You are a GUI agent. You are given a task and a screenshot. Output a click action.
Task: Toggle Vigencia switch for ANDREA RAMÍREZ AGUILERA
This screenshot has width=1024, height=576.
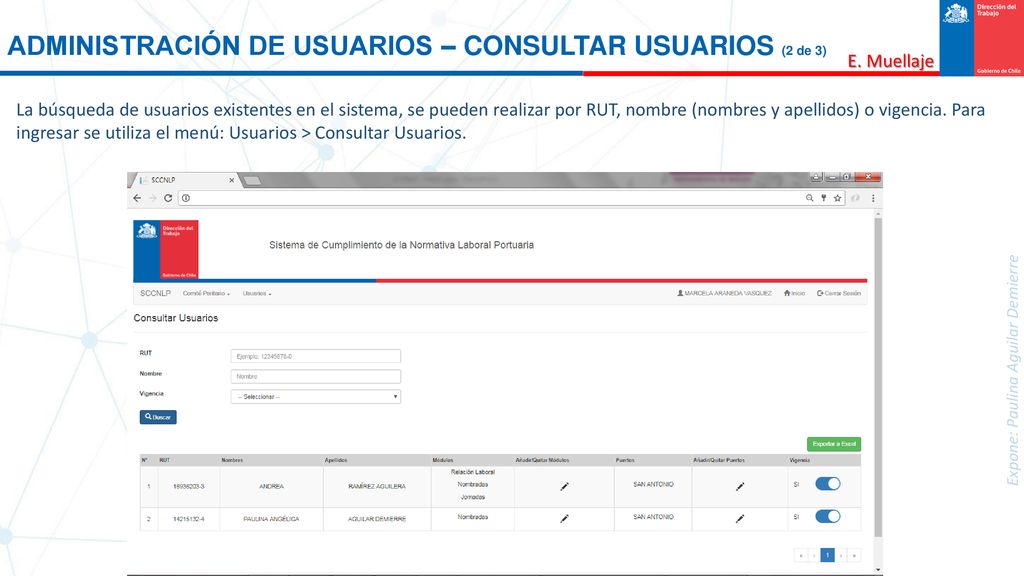(x=827, y=484)
